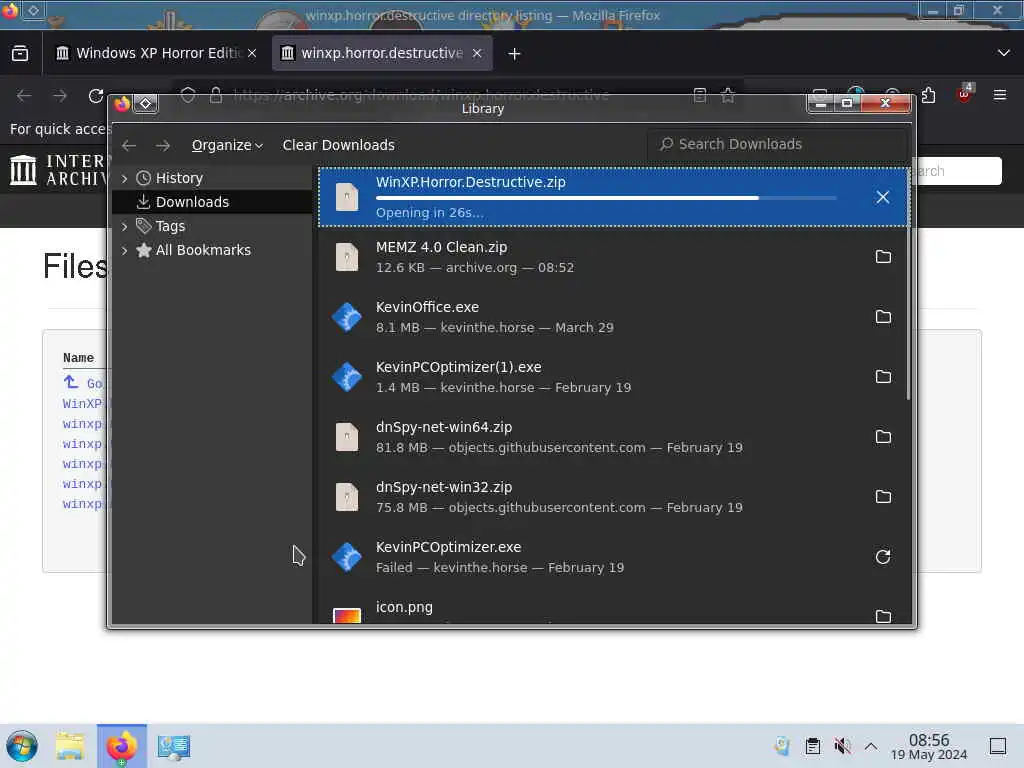The image size is (1024, 768).
Task: Bookmark this page with star icon
Action: pos(728,95)
